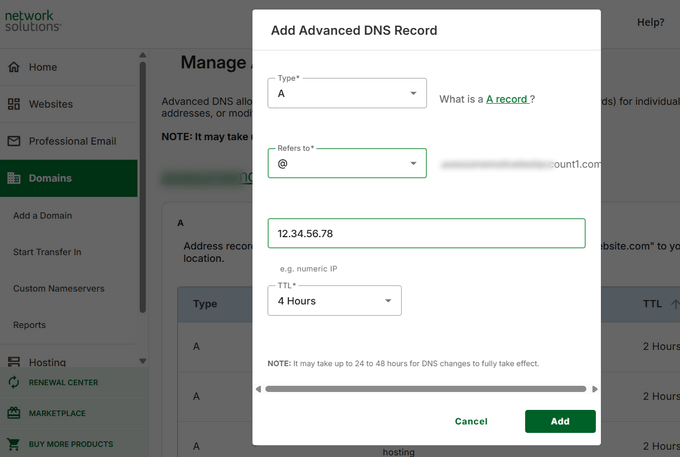Follow the A record help link

(507, 99)
